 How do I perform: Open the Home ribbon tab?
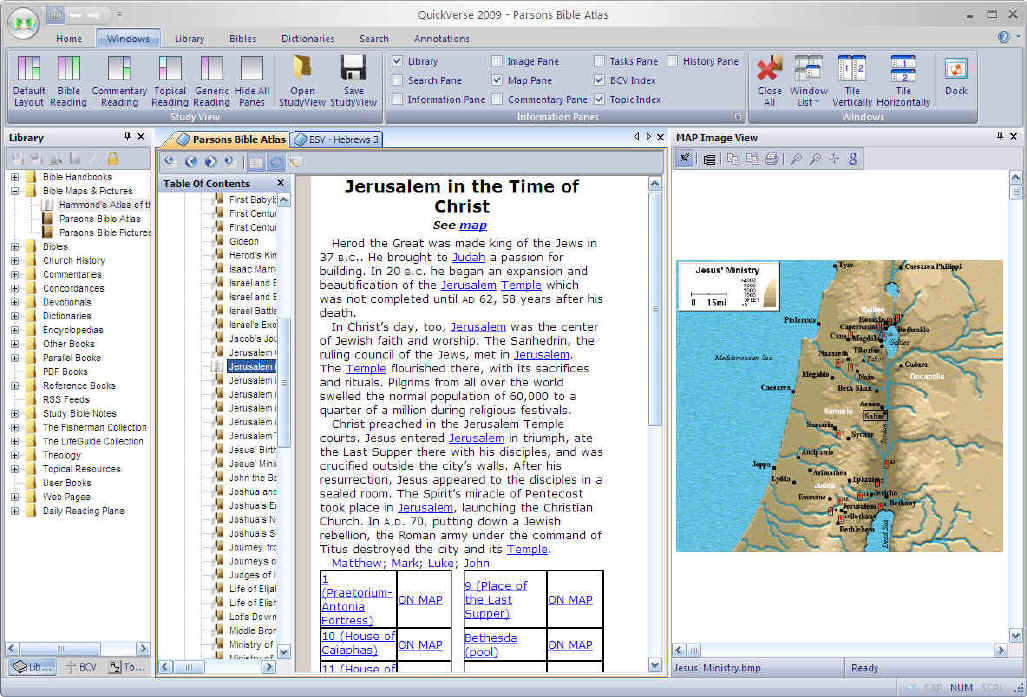click(69, 39)
